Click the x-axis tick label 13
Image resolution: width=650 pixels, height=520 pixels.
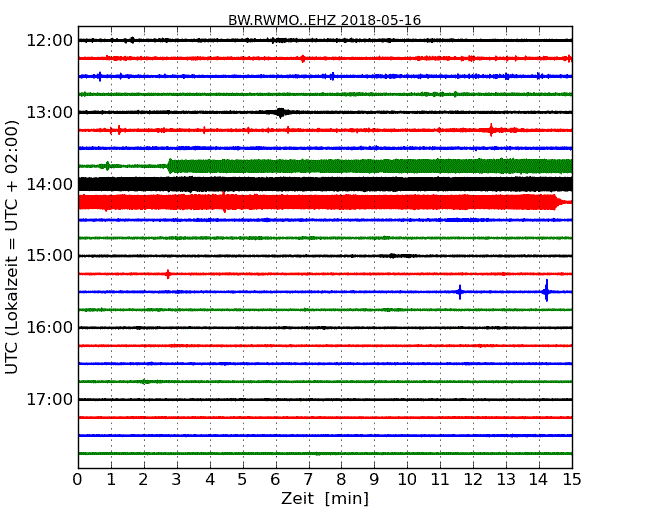point(506,479)
